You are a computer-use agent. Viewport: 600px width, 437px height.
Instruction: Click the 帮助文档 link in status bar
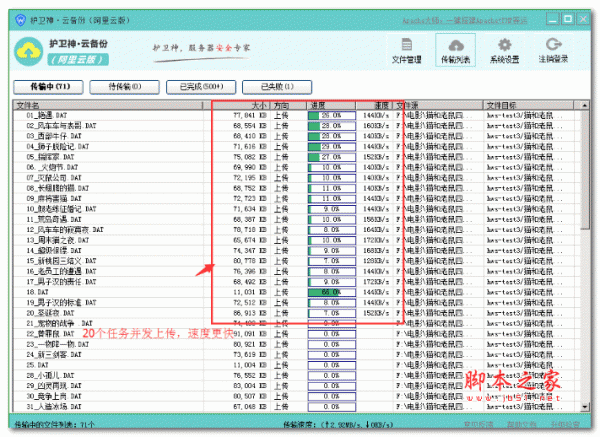(522, 424)
